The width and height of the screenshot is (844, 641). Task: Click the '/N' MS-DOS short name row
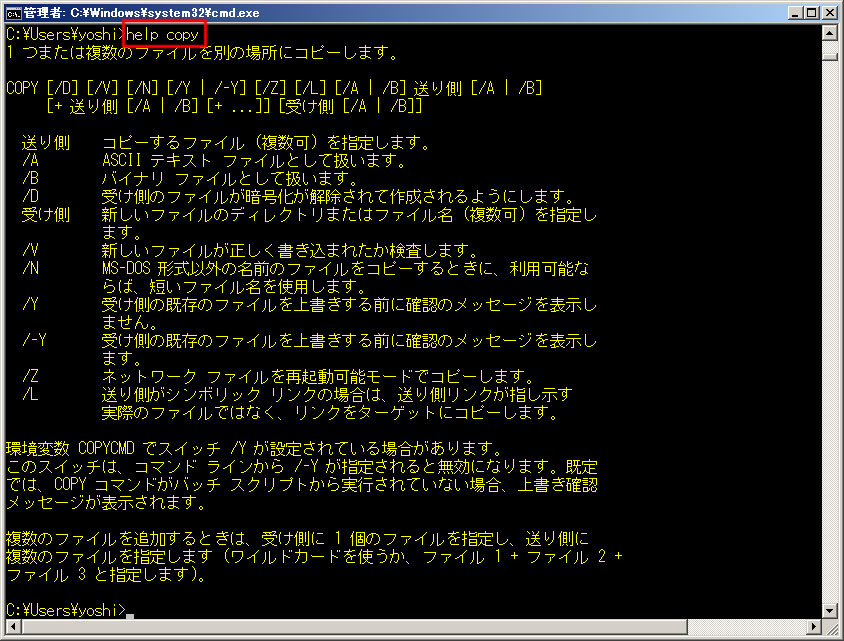(x=306, y=277)
